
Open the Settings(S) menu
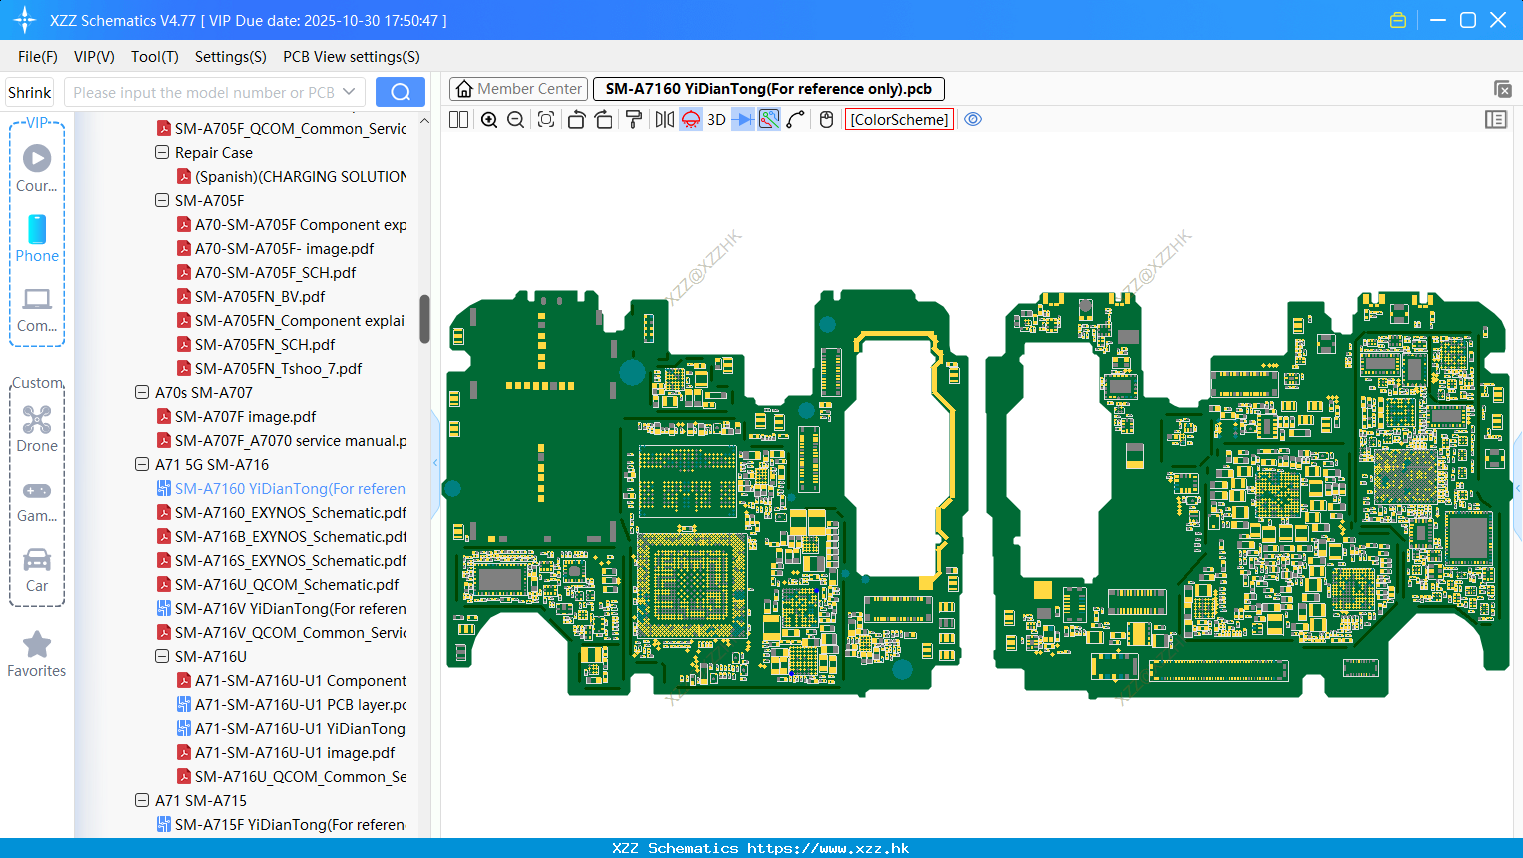[x=231, y=57]
